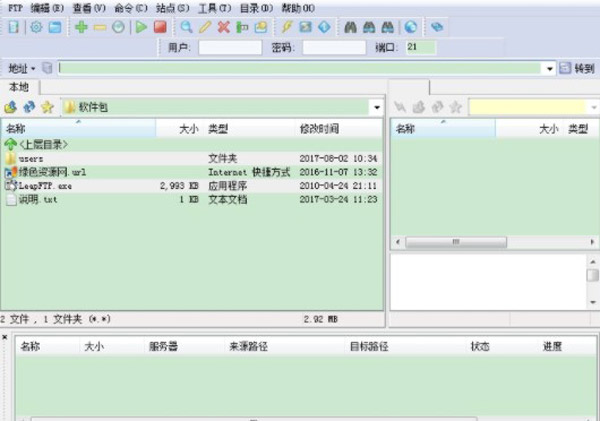Click the remote pane scrollbar right arrow
600x421 pixels.
(592, 242)
